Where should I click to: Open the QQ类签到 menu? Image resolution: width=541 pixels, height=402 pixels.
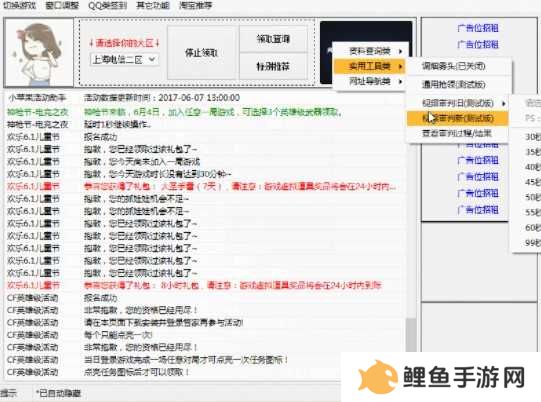107,6
